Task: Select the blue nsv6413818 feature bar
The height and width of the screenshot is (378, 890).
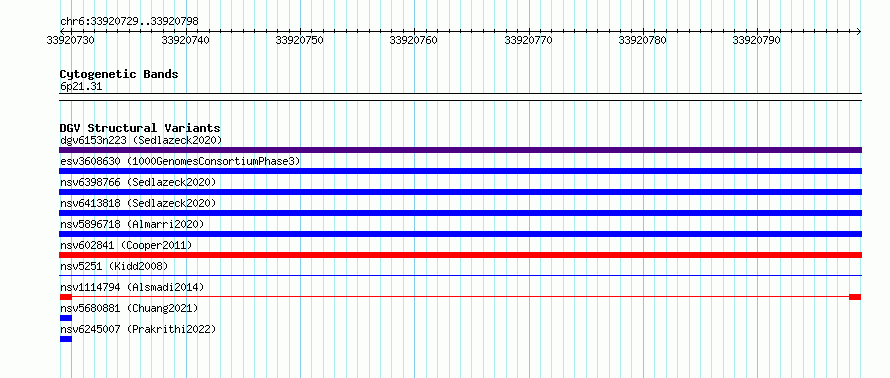Action: tap(460, 213)
